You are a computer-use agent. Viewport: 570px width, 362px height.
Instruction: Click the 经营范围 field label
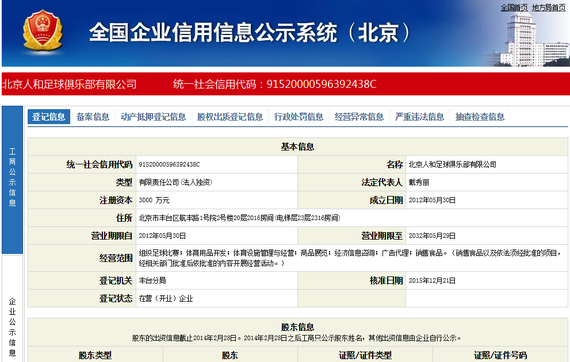[x=116, y=258]
